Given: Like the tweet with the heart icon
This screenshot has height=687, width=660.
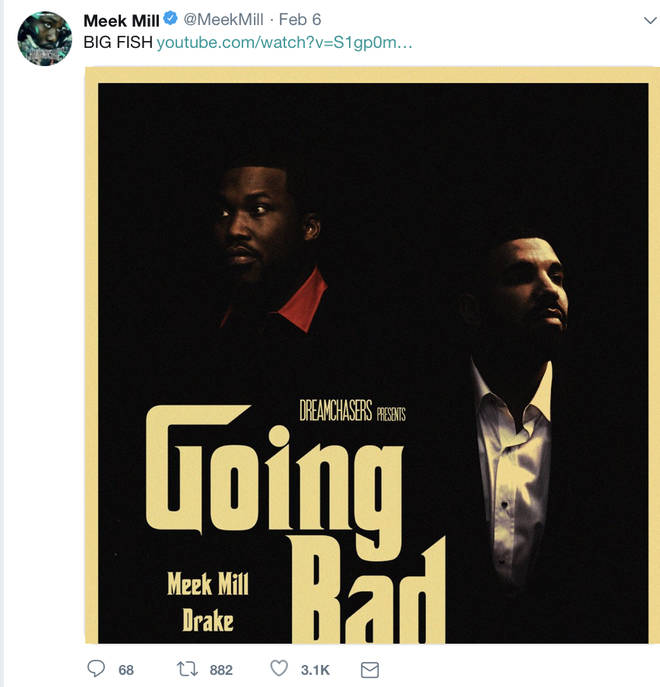Looking at the screenshot, I should click(x=279, y=668).
